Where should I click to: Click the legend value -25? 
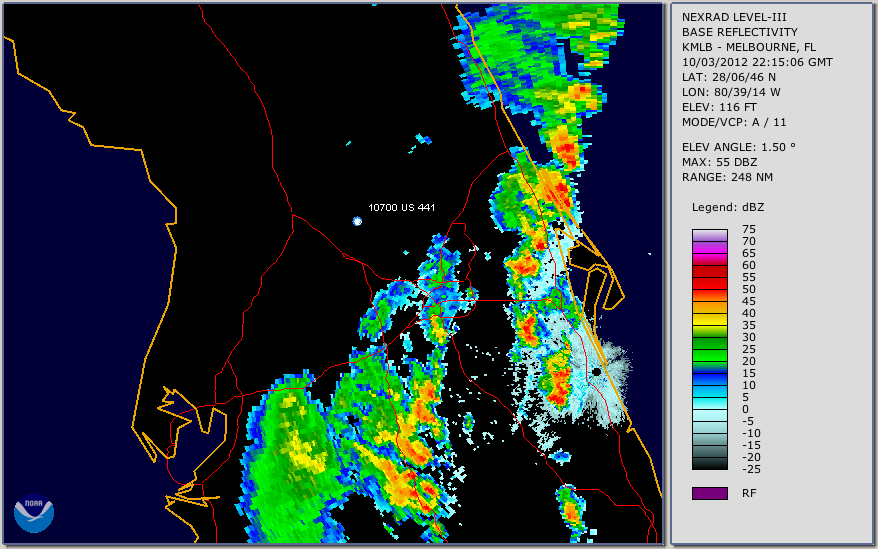point(751,469)
